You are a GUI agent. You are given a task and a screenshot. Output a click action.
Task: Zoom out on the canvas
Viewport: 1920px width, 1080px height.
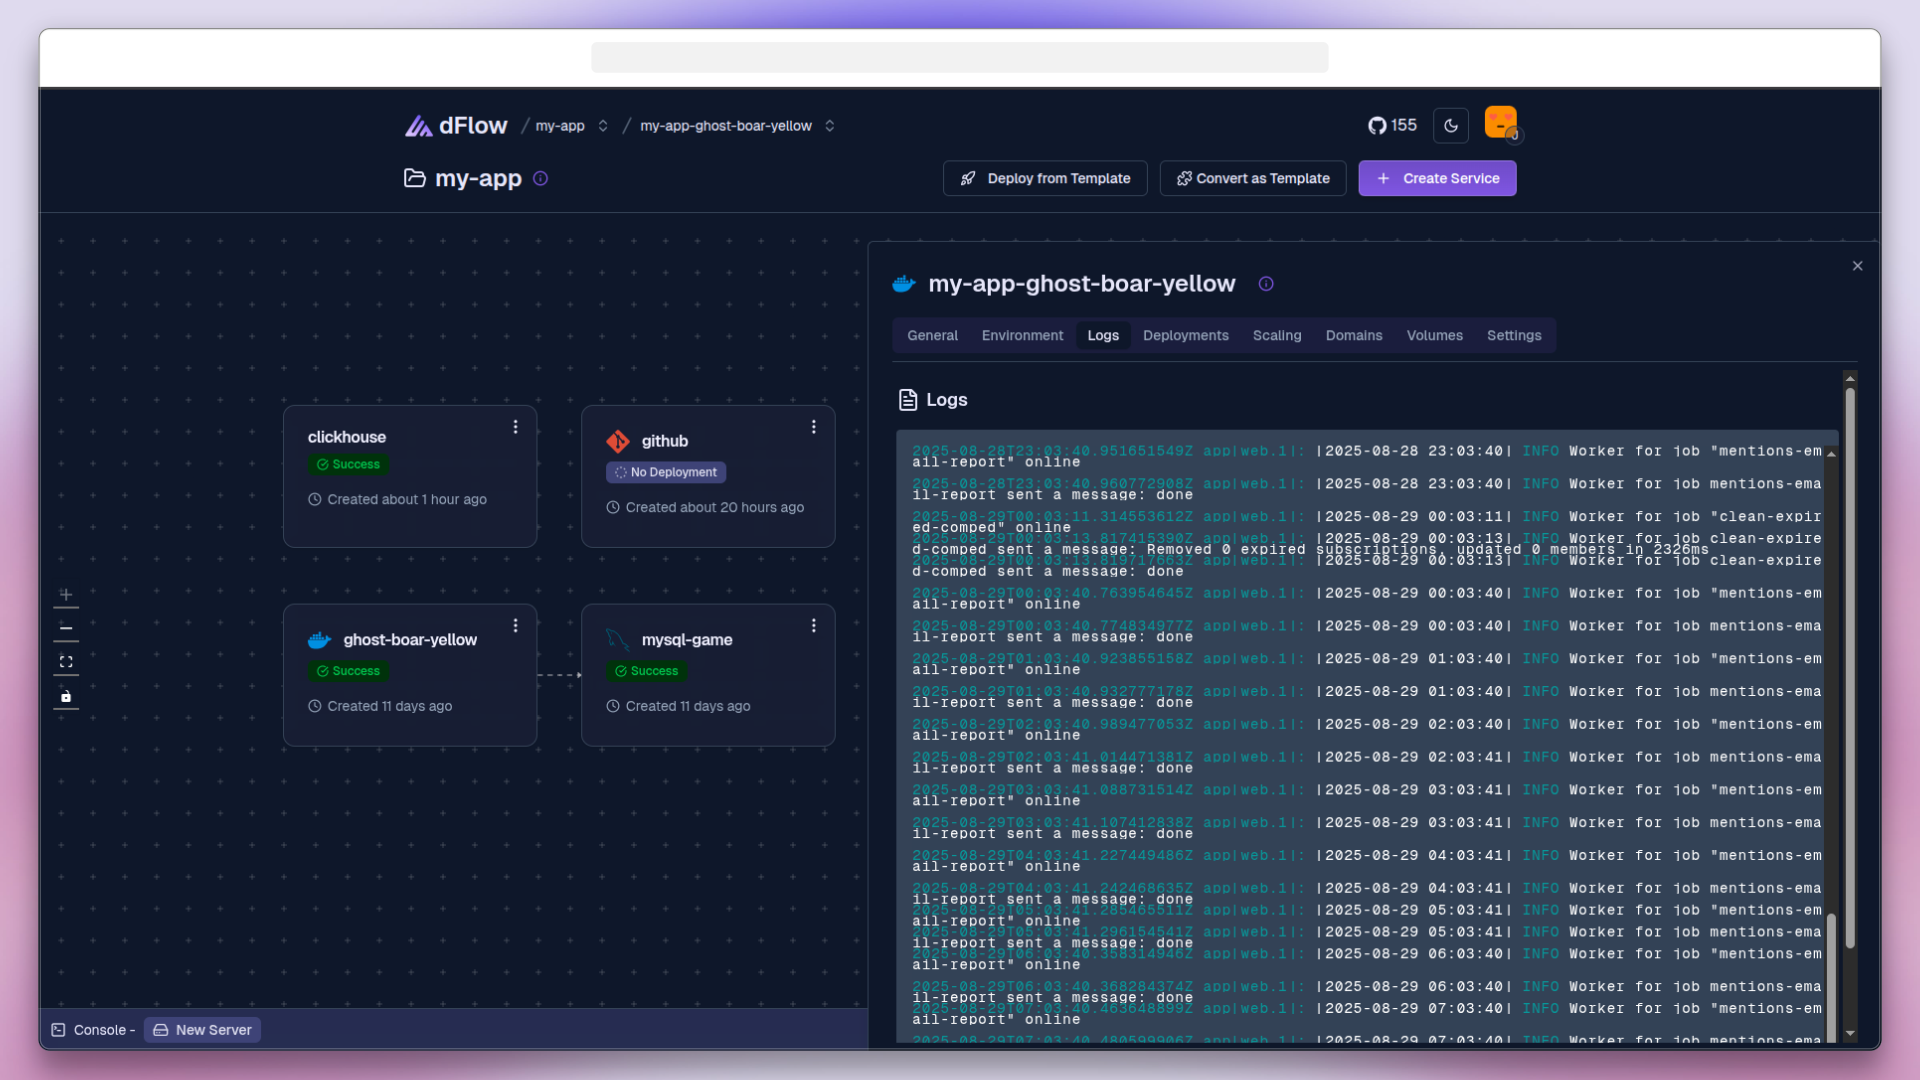(x=66, y=629)
